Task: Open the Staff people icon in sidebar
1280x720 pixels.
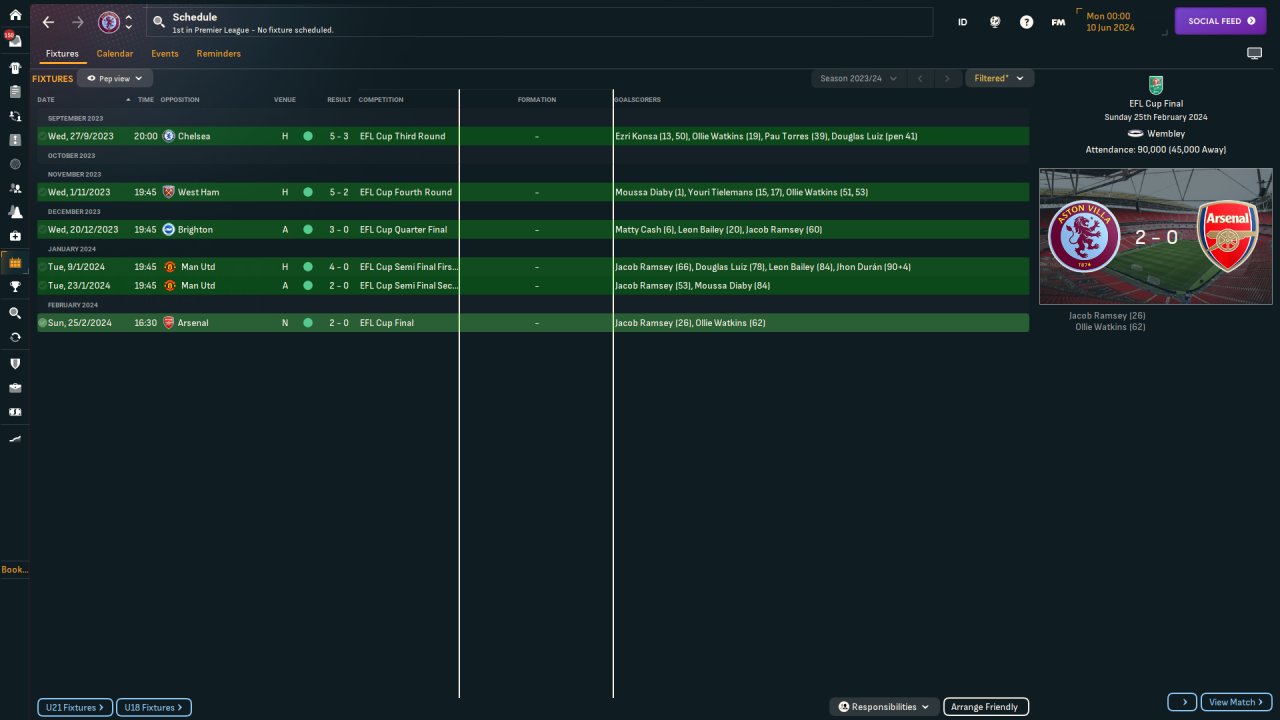Action: point(15,188)
